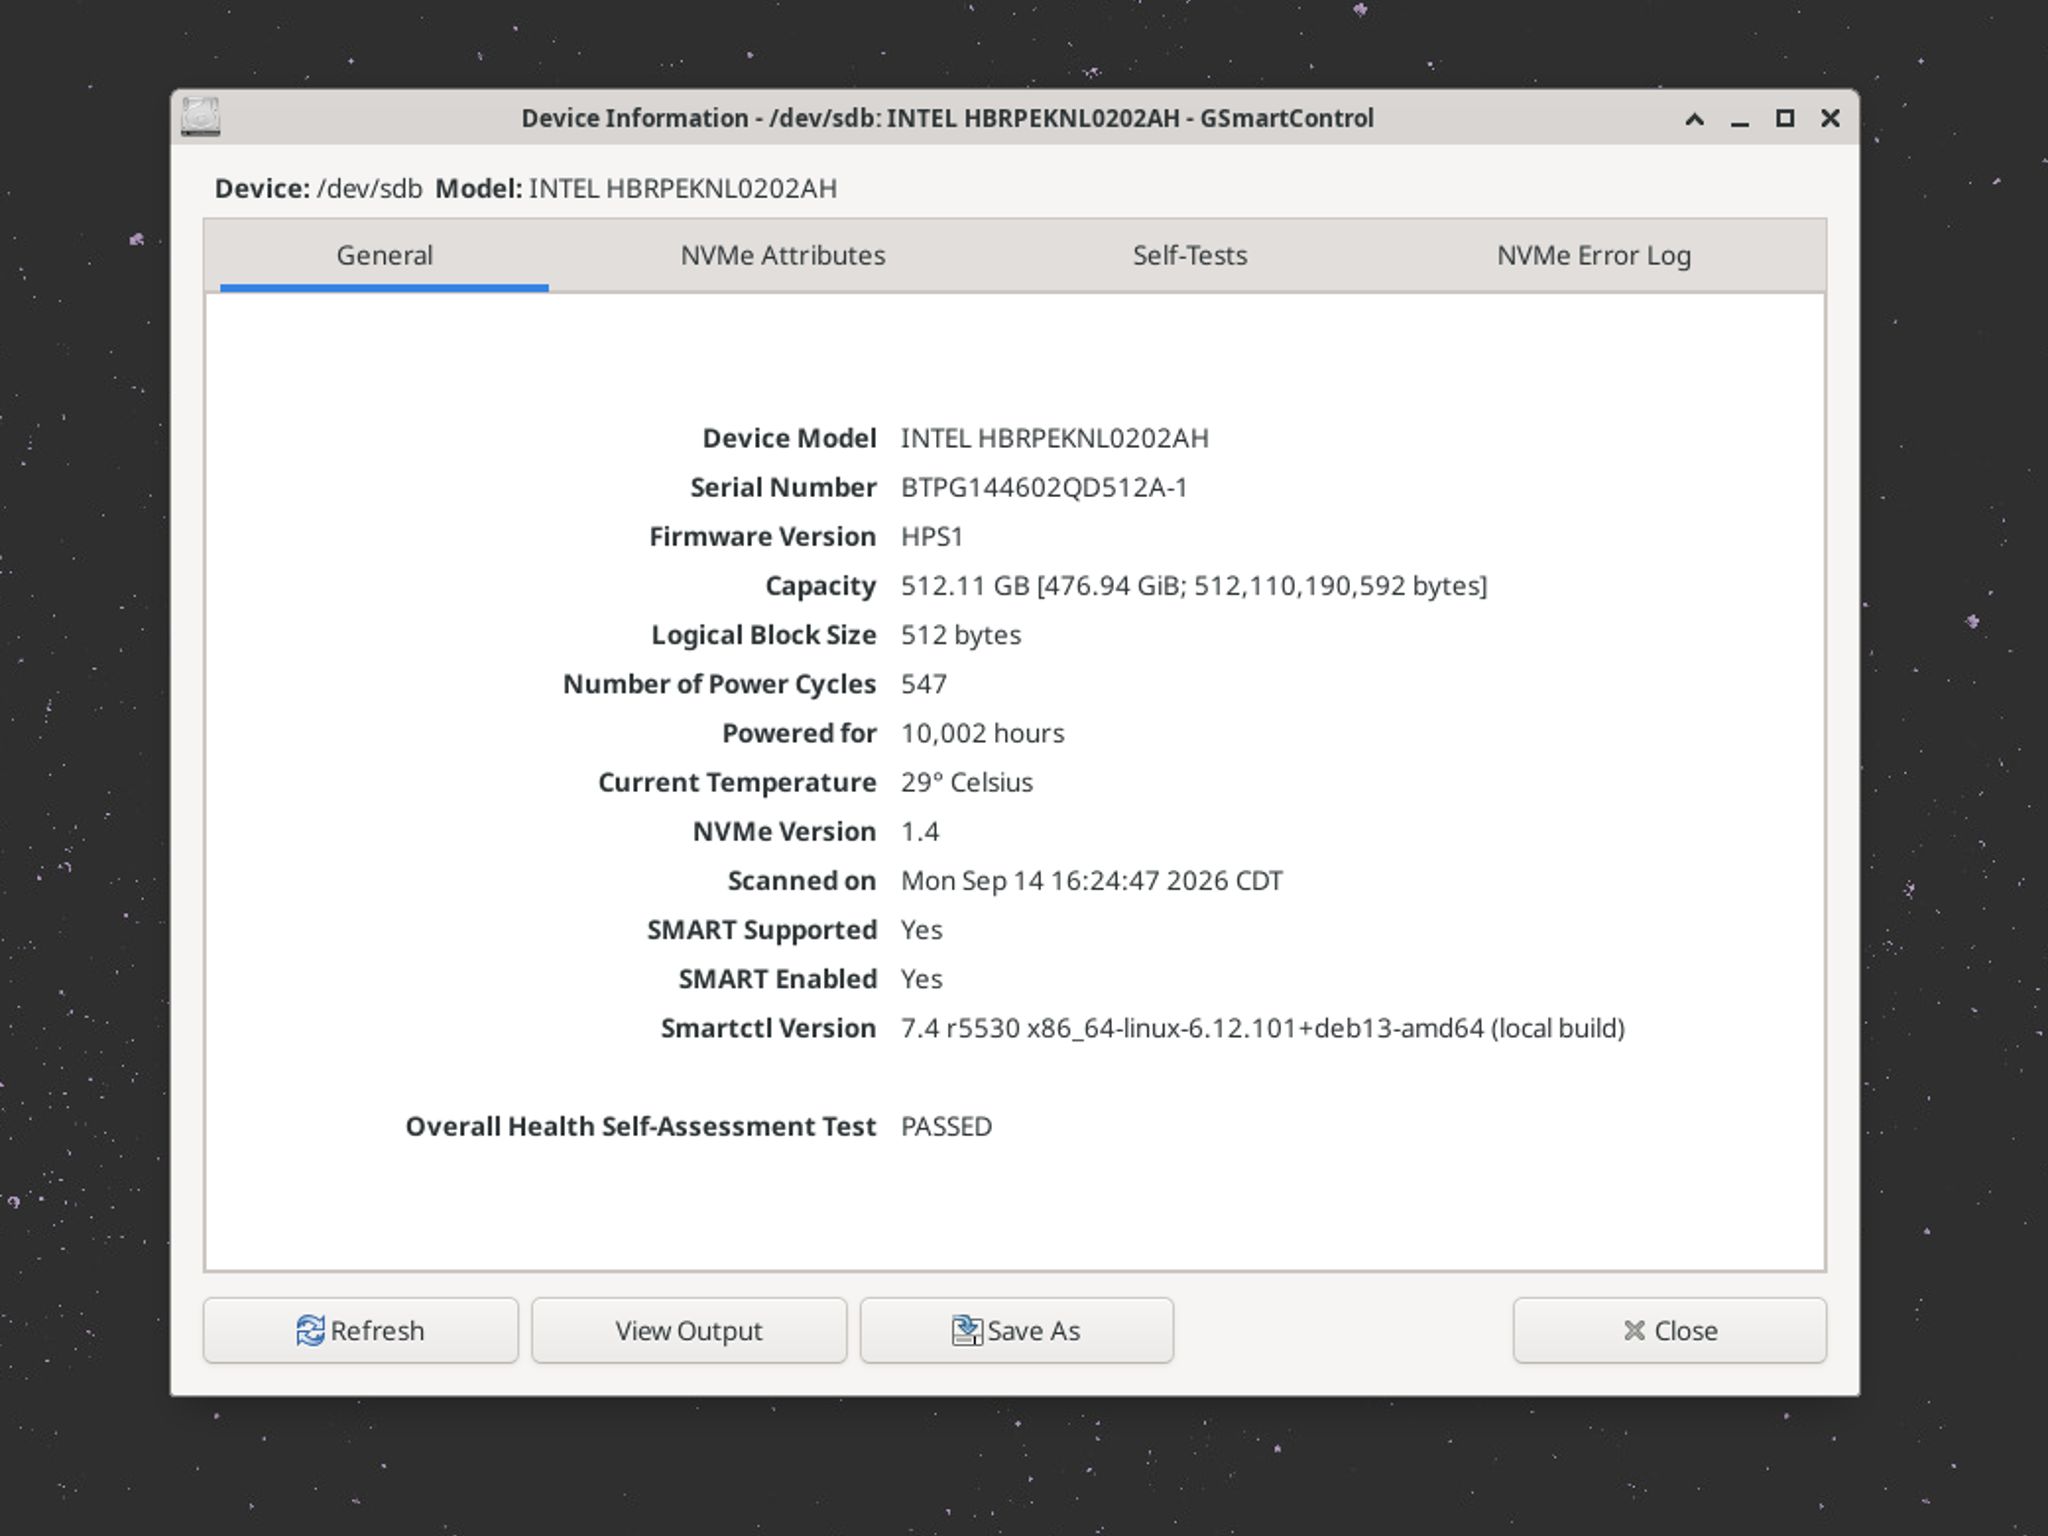Click the Refresh button
Image resolution: width=2048 pixels, height=1536 pixels.
[x=361, y=1330]
